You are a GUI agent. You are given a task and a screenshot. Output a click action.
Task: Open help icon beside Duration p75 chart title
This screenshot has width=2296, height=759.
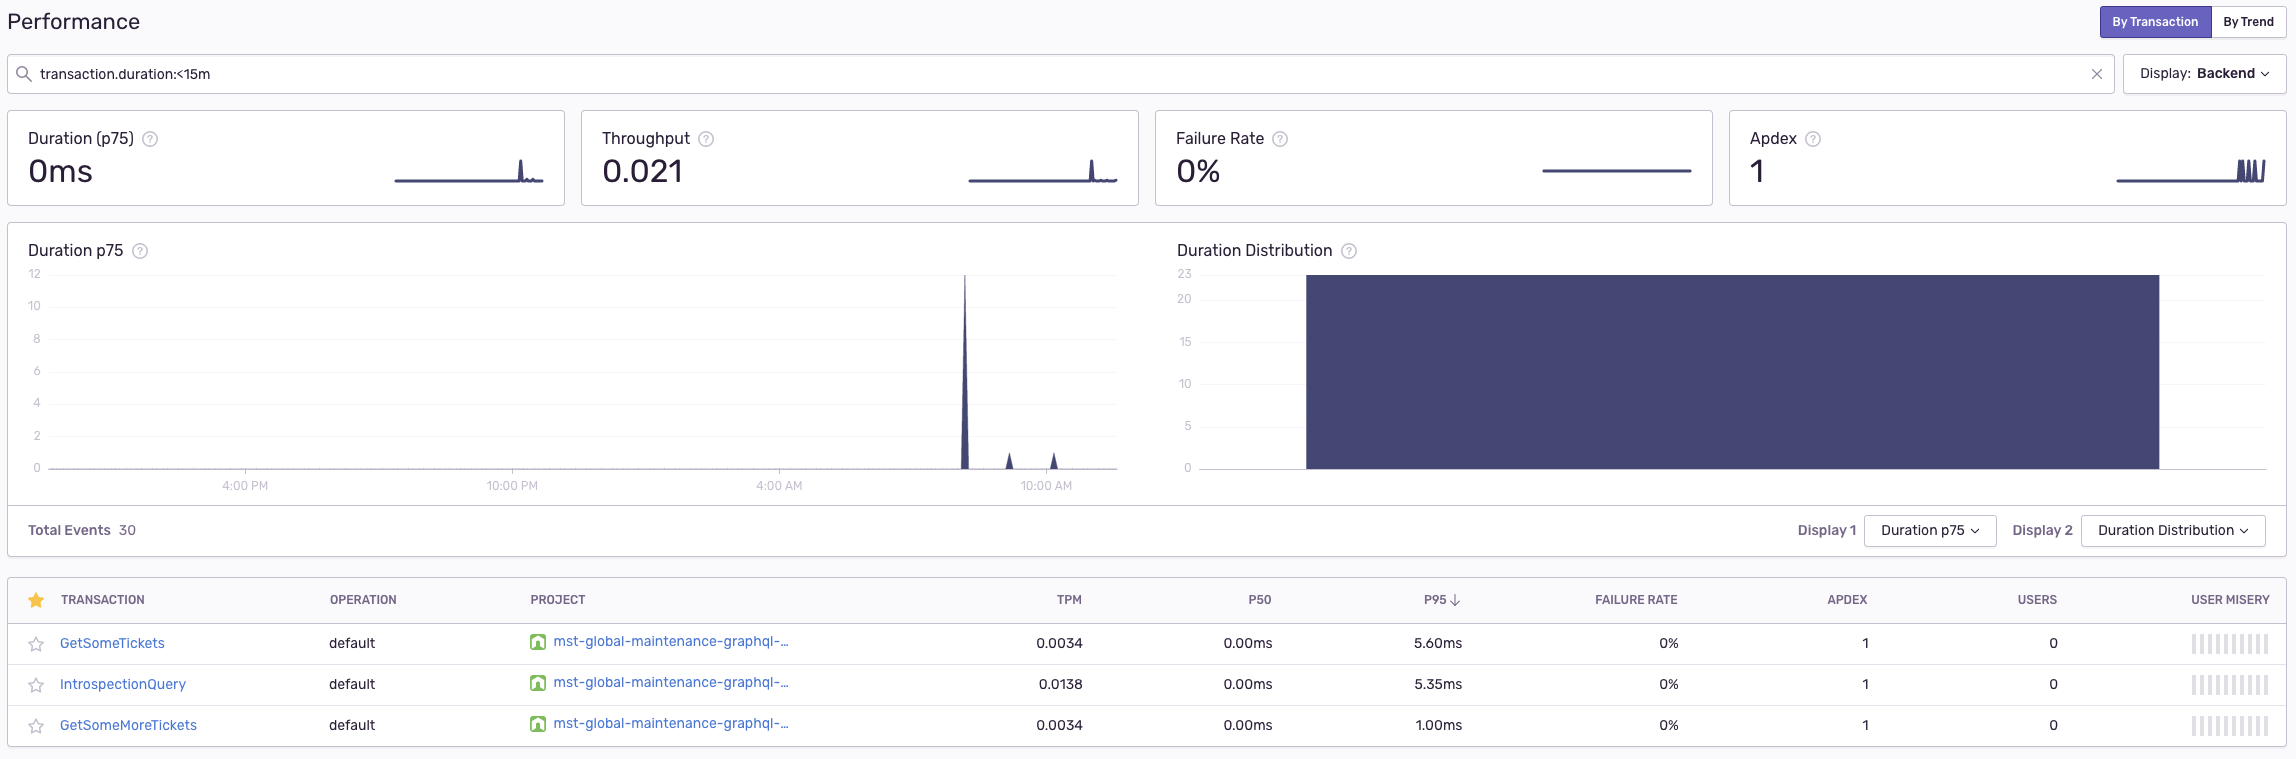(140, 251)
